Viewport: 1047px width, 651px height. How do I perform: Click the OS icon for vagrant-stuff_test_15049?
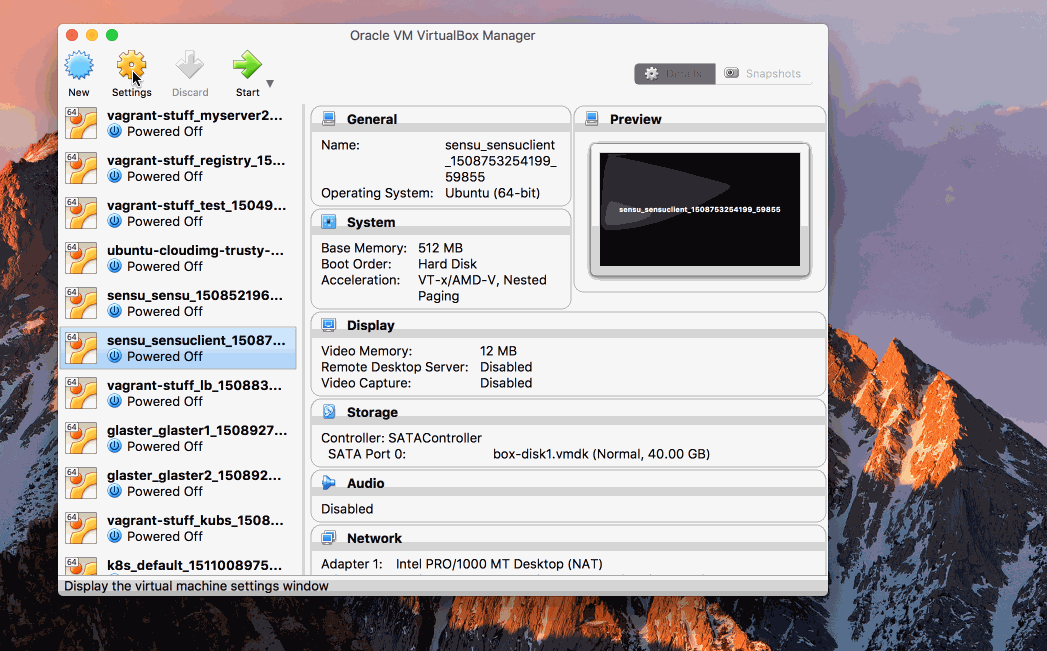click(81, 213)
